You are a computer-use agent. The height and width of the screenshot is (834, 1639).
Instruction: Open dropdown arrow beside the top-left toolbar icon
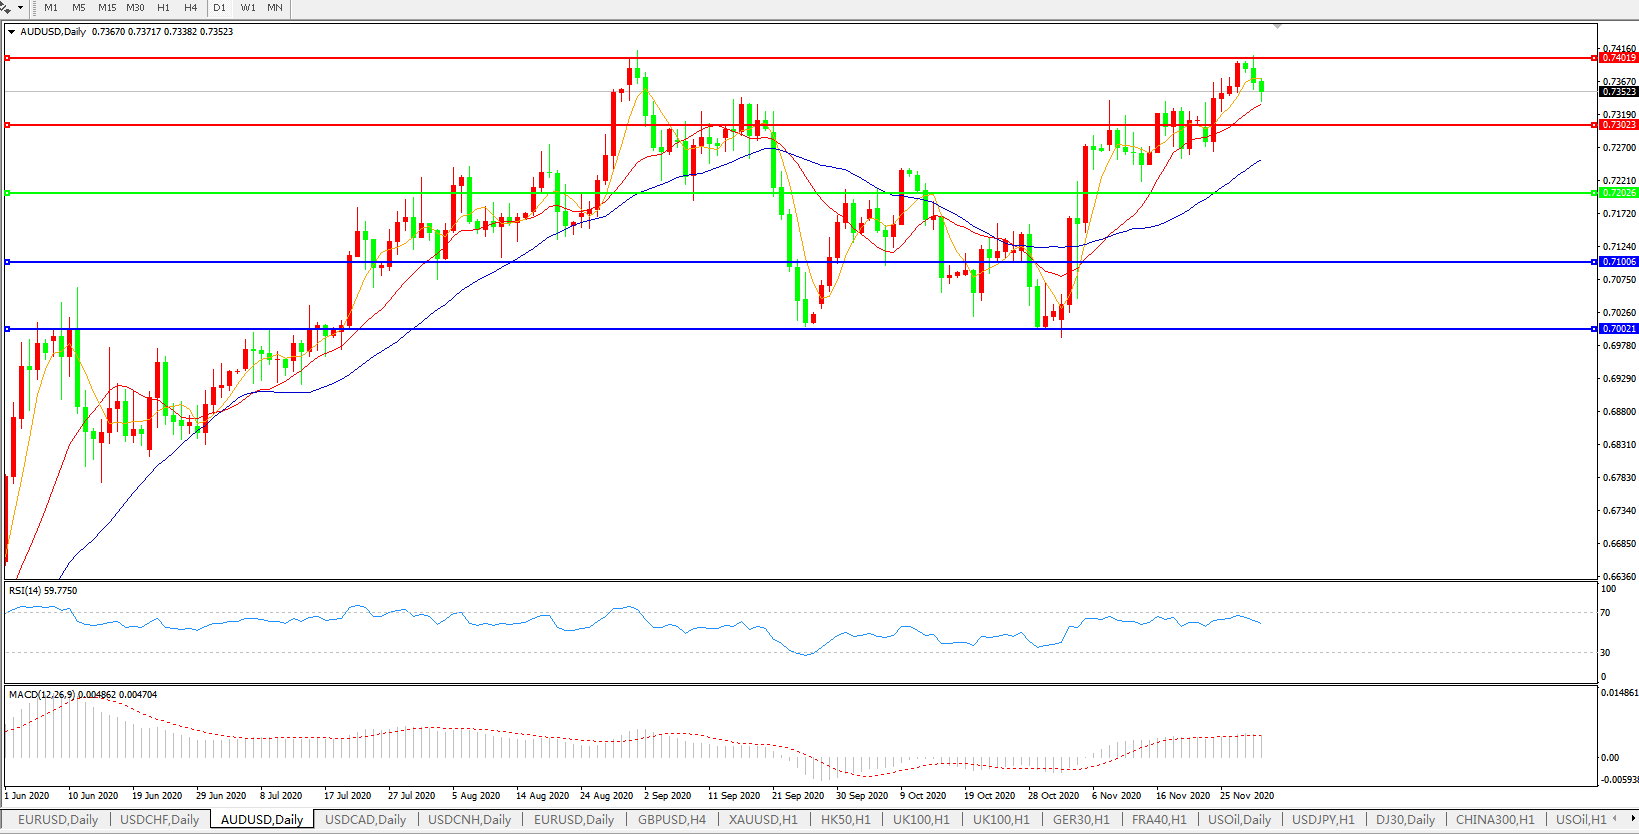(21, 8)
